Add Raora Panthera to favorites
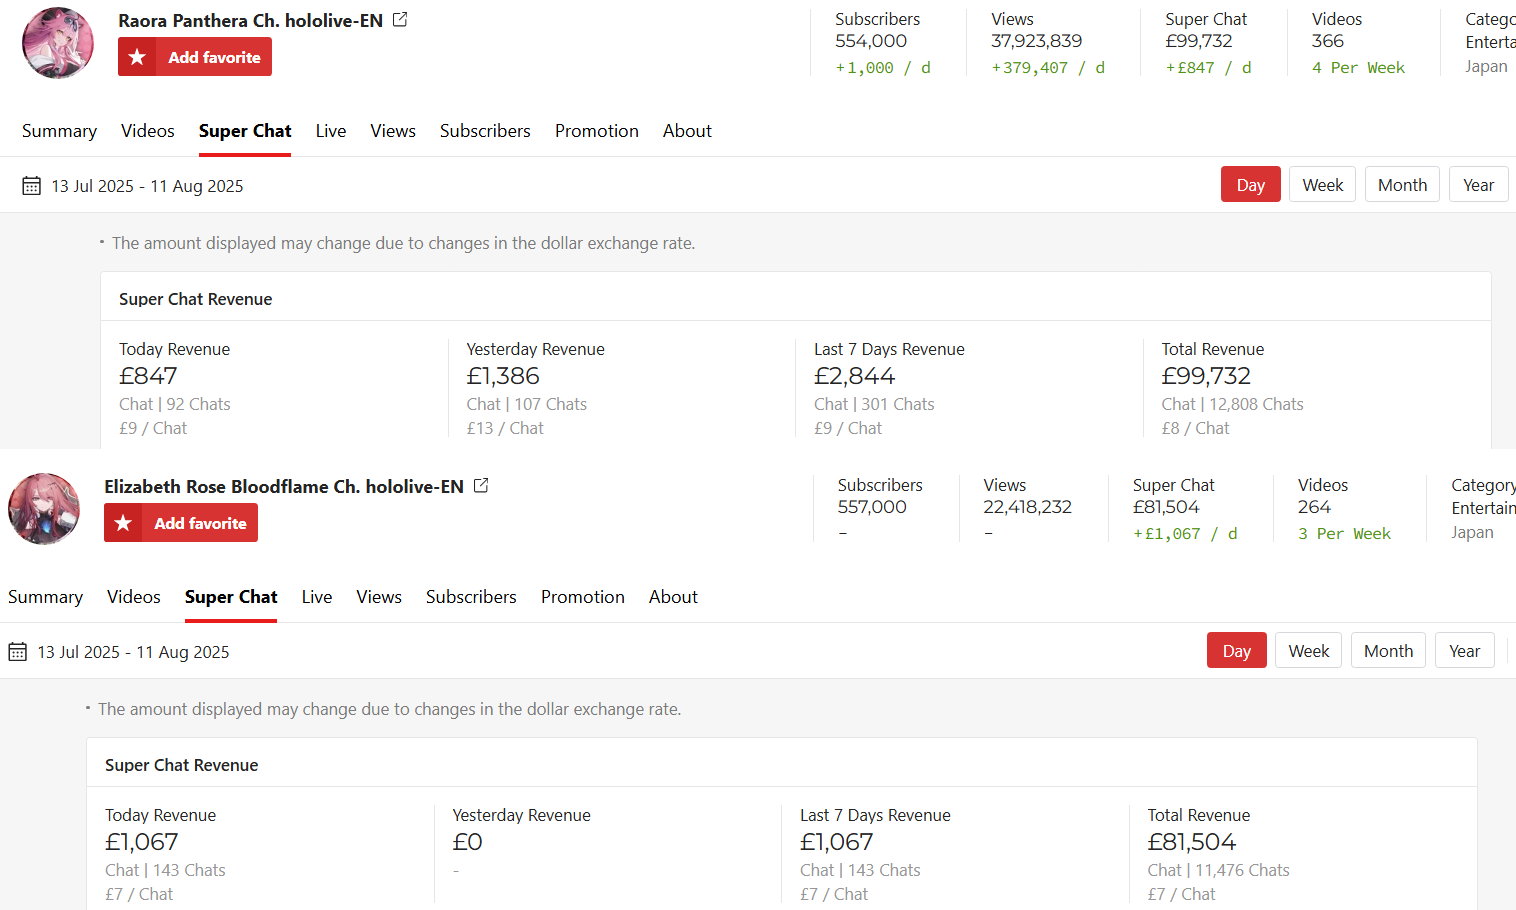 195,57
